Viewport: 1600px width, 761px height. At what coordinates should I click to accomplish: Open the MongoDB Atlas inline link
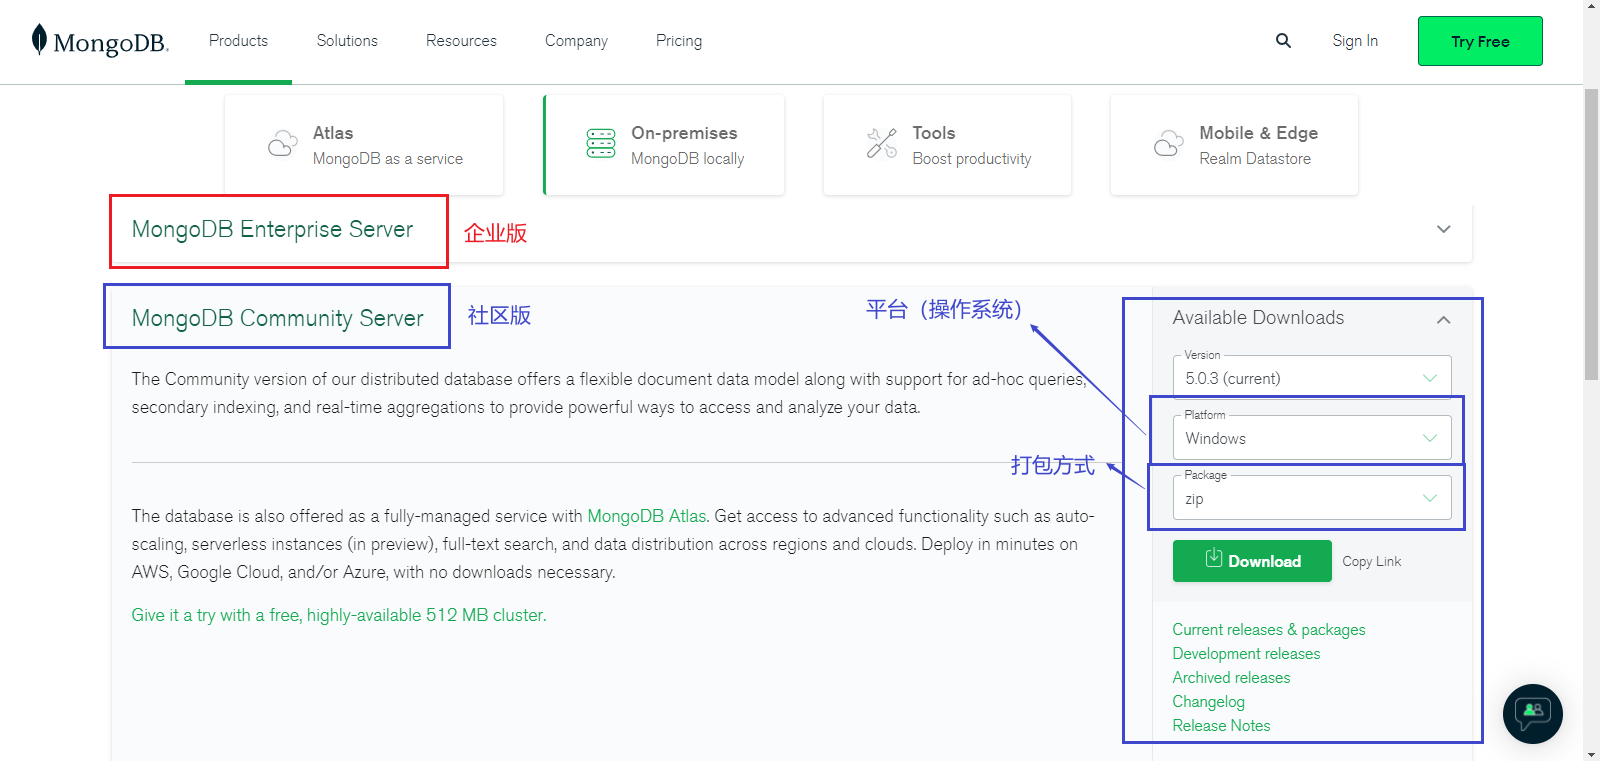[647, 516]
